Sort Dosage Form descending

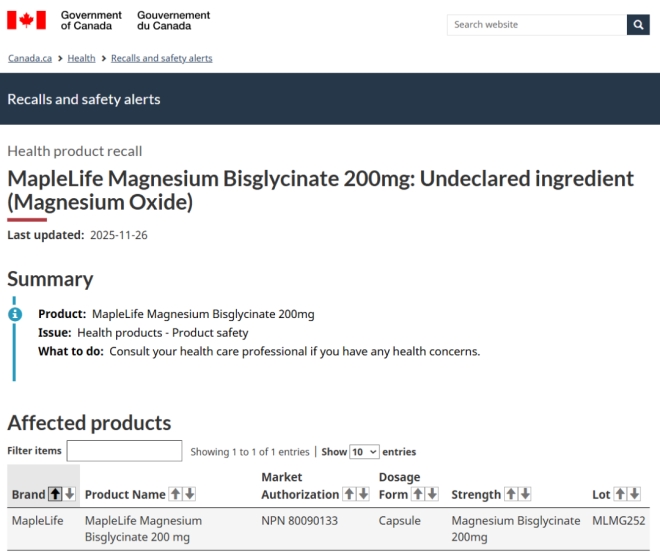point(433,494)
